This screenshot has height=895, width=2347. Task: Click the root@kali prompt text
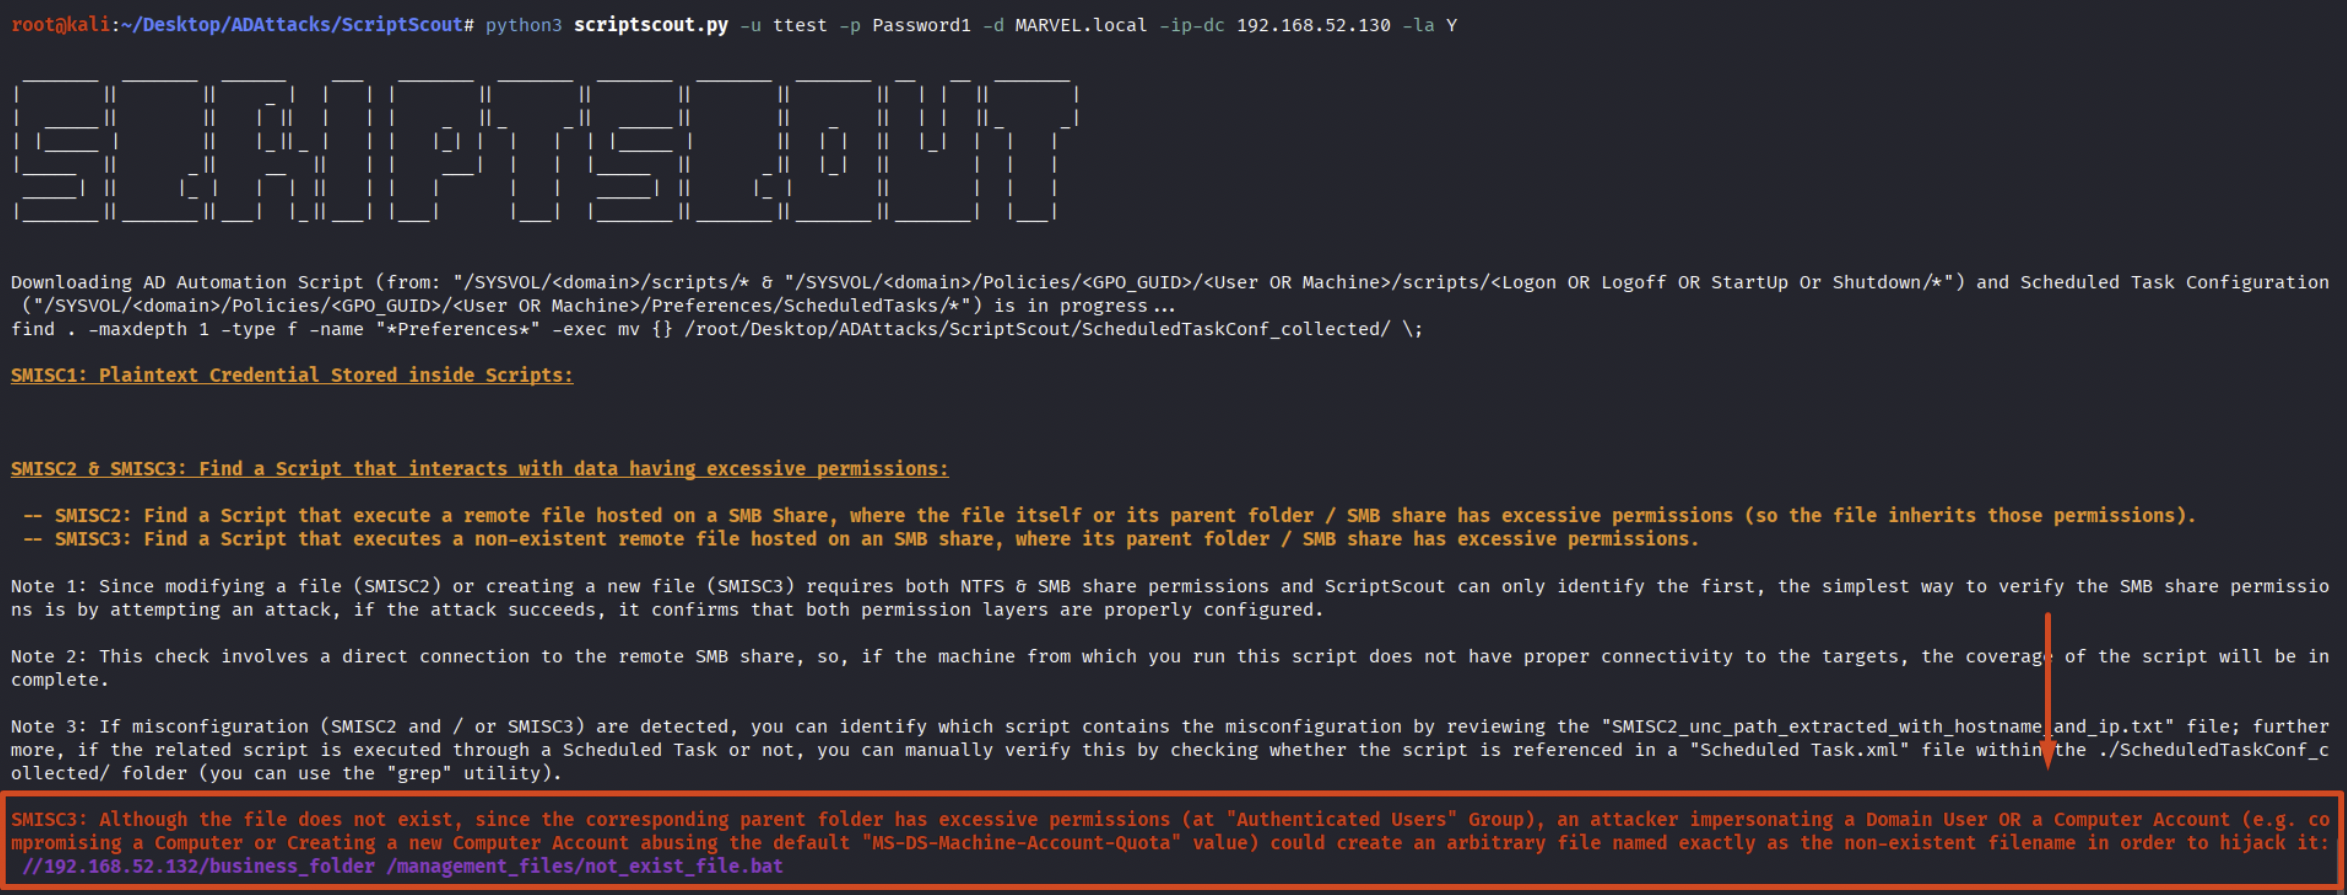(x=60, y=25)
